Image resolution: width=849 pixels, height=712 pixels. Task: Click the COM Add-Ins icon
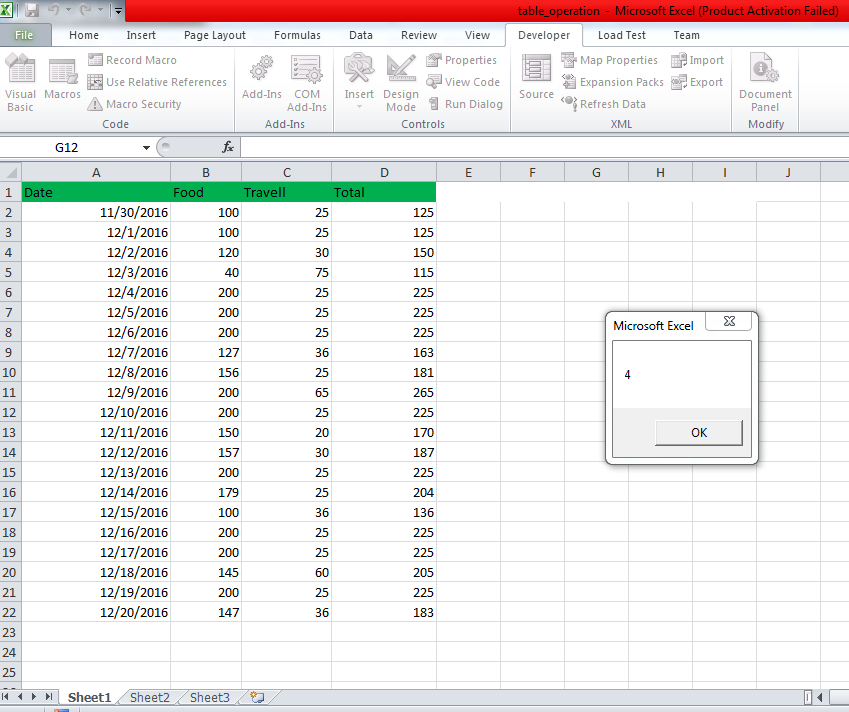tap(306, 80)
